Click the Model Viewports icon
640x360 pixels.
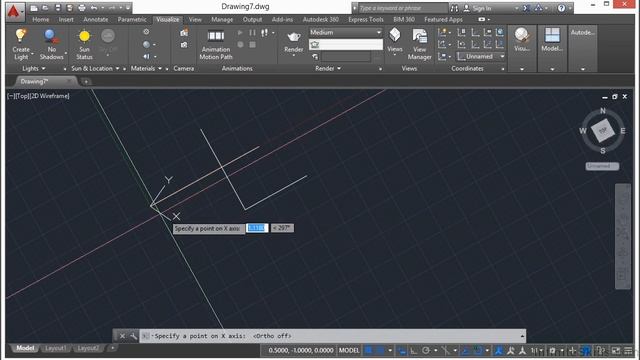click(x=552, y=36)
